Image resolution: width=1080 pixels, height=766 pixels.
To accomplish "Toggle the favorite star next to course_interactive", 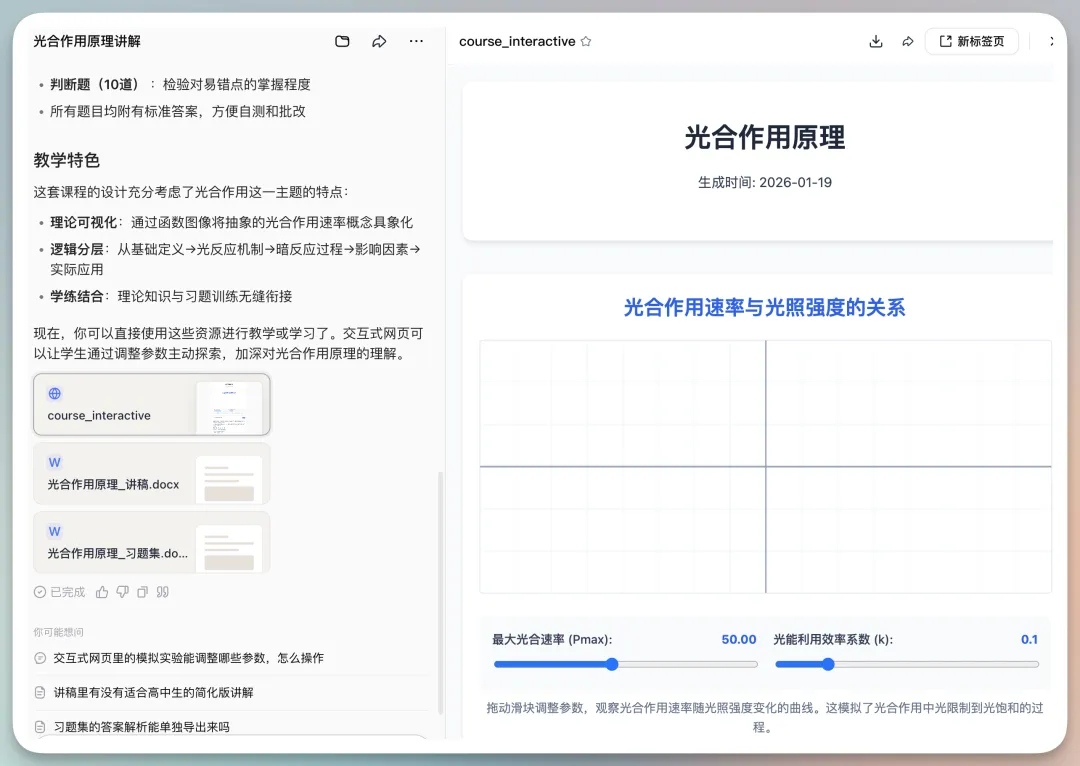I will click(x=587, y=42).
